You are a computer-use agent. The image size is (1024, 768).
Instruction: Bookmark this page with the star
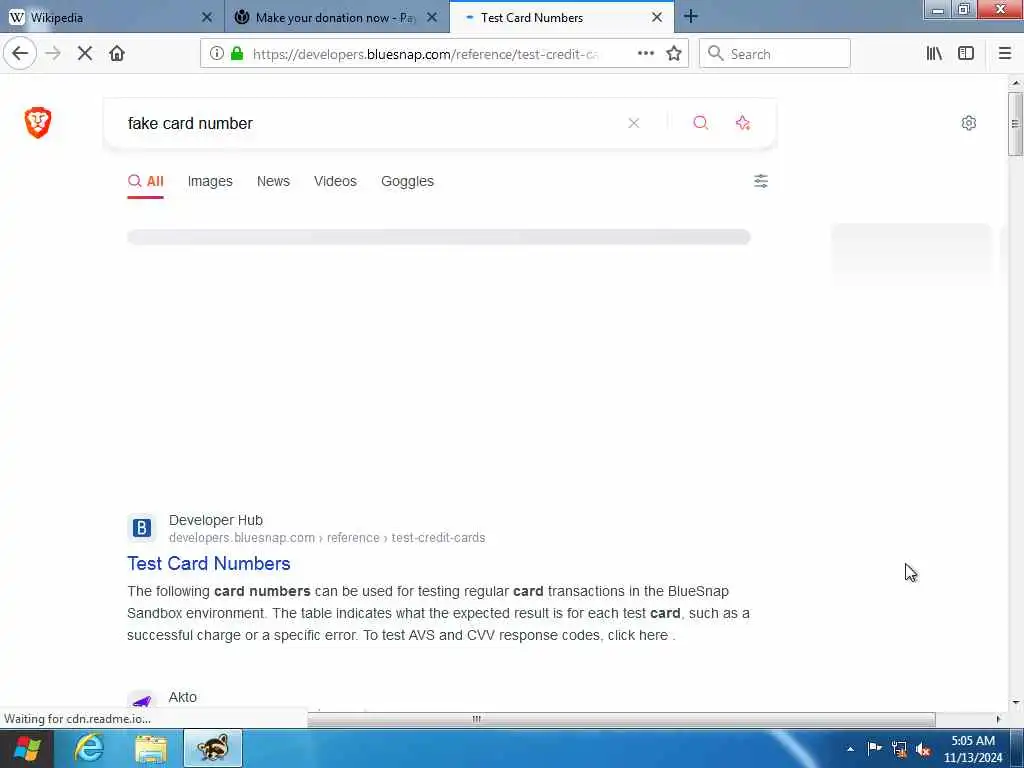pyautogui.click(x=674, y=54)
